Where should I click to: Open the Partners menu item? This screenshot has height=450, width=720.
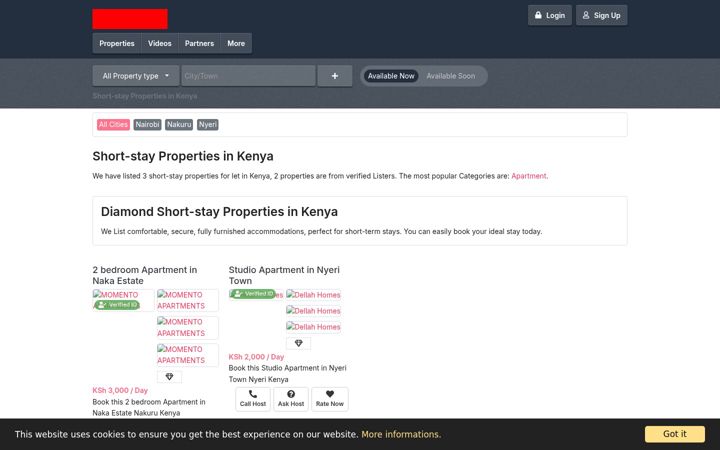click(x=199, y=43)
